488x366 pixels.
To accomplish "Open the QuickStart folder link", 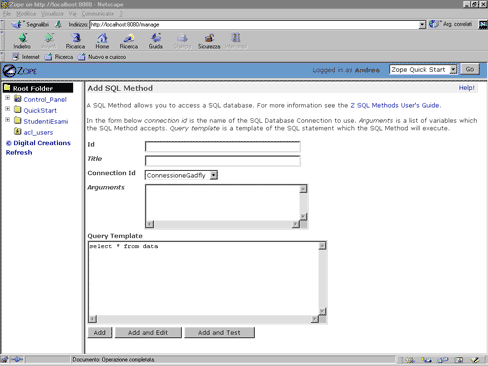I will click(x=40, y=110).
